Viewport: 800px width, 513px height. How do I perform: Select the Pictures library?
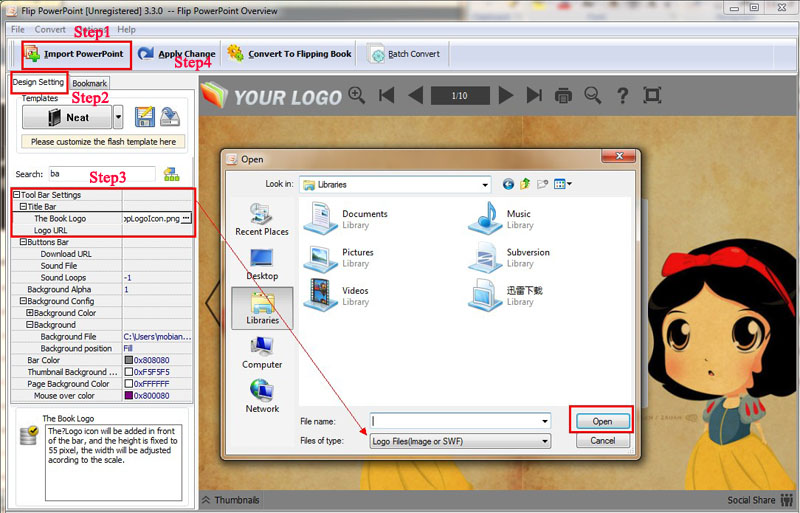(339, 257)
